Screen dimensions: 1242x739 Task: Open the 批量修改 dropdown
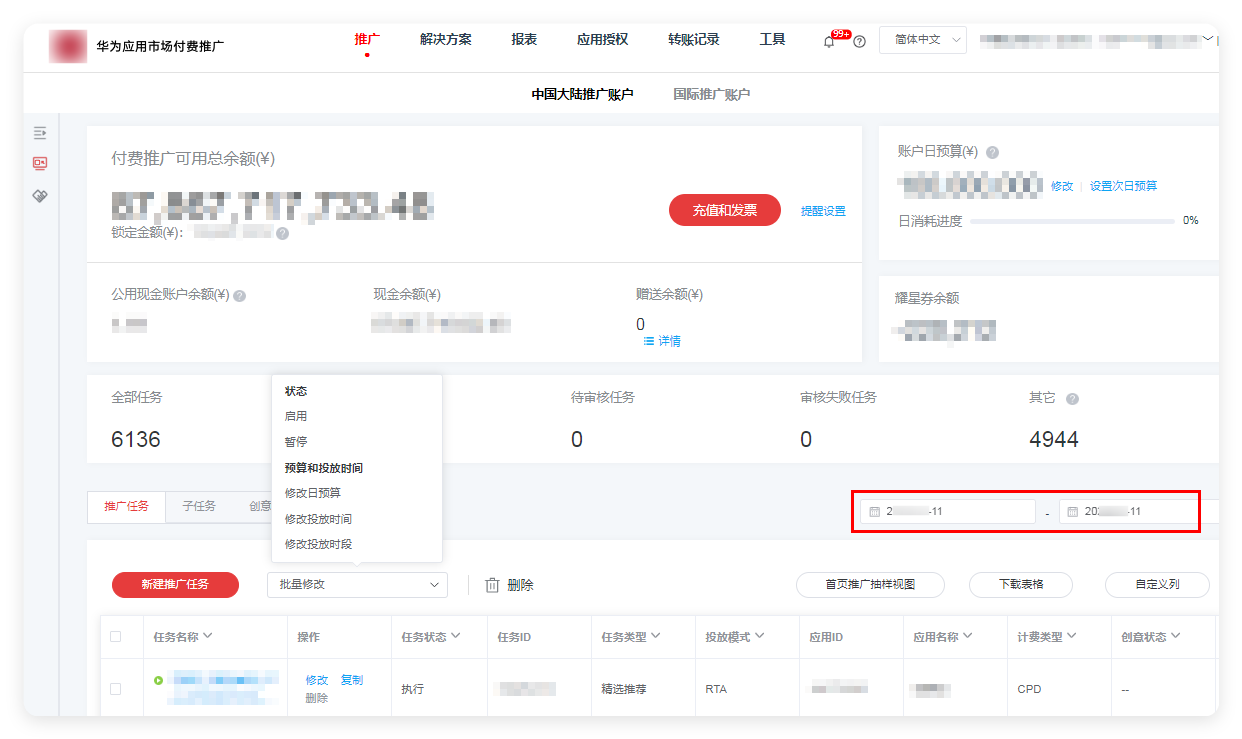357,585
